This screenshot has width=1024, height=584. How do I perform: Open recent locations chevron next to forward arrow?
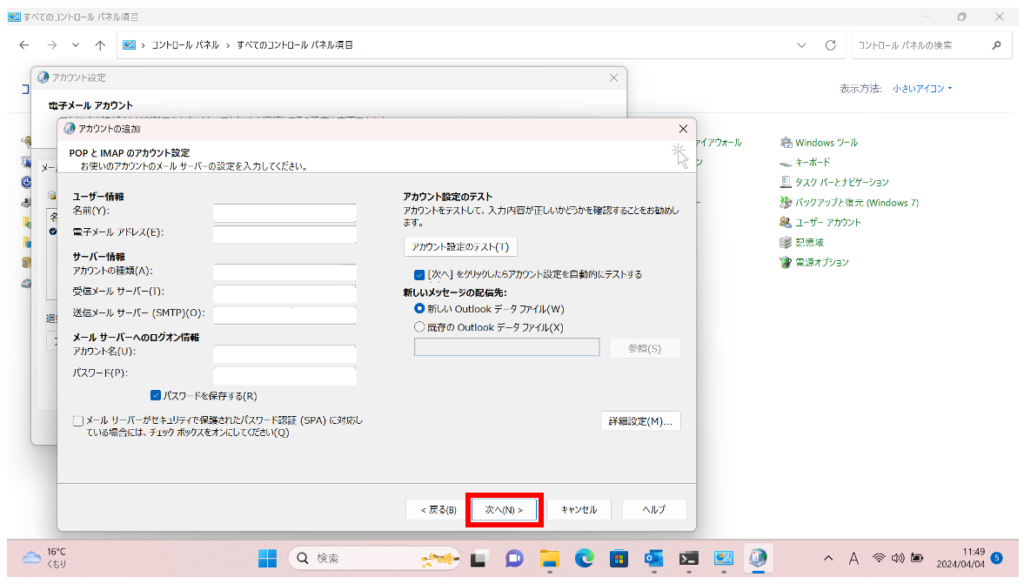(x=76, y=45)
